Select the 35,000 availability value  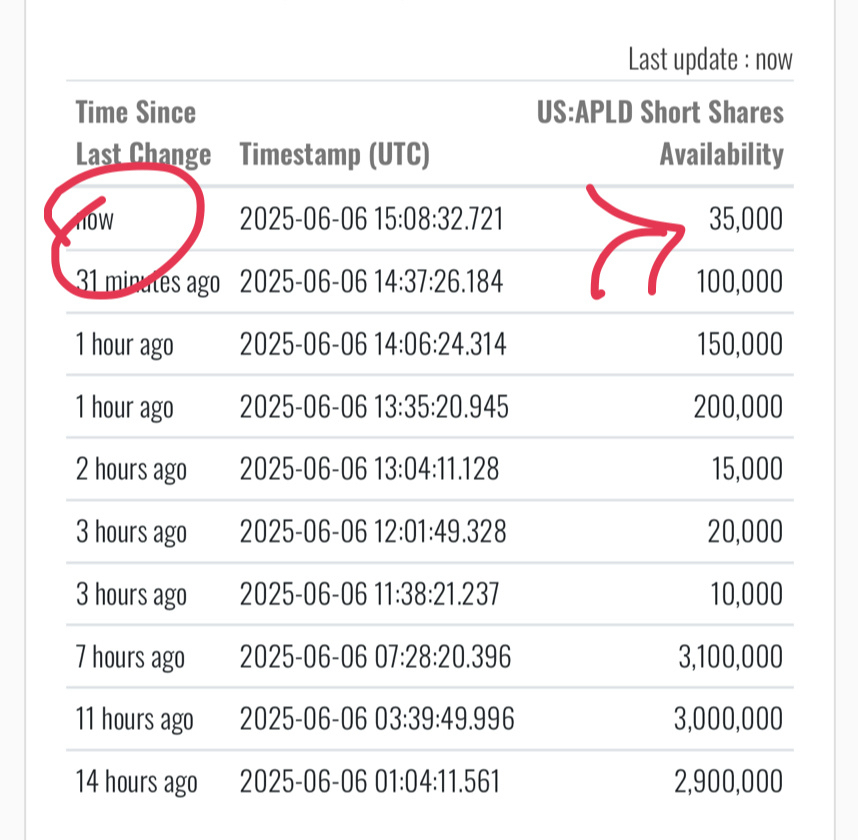coord(746,218)
